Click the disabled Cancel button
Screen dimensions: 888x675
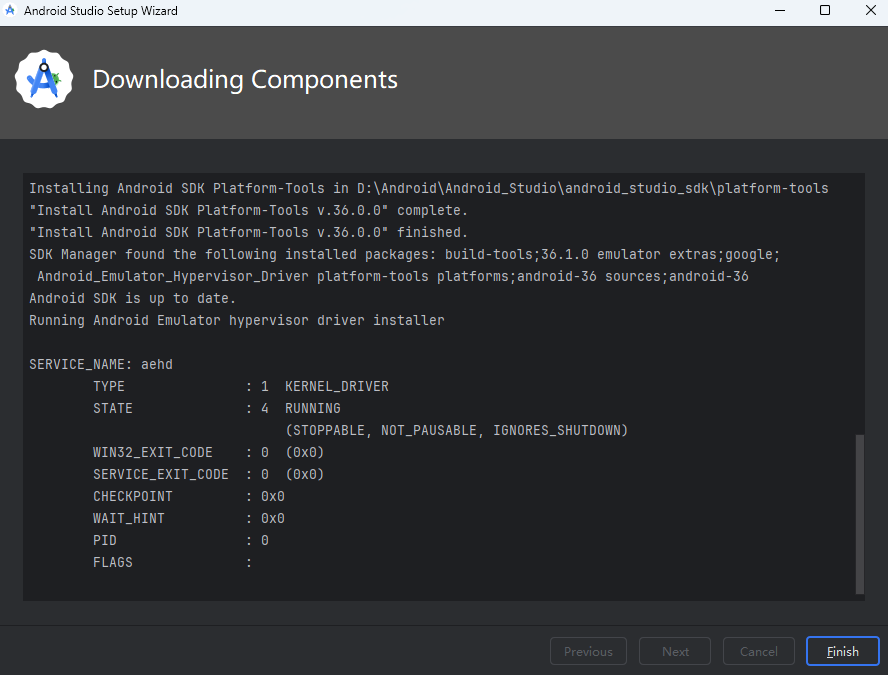(758, 651)
